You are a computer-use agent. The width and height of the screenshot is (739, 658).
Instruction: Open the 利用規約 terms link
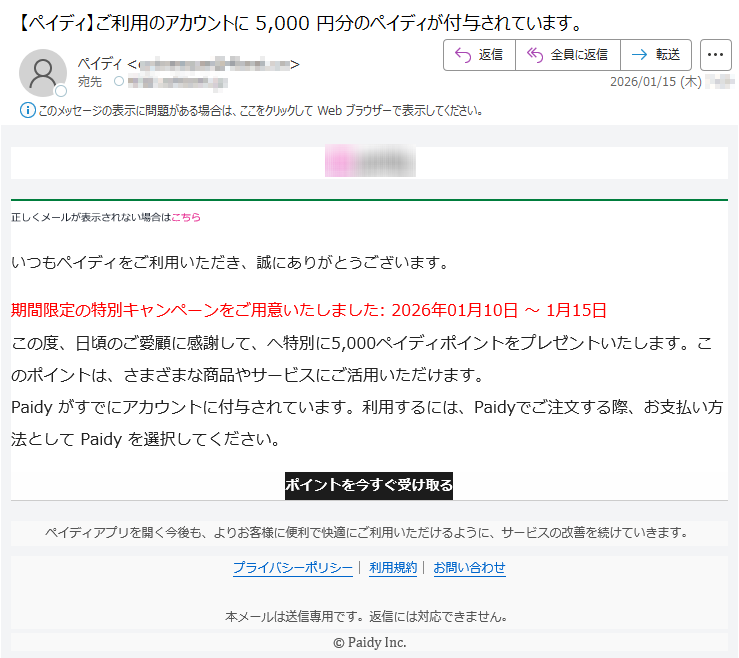point(393,568)
